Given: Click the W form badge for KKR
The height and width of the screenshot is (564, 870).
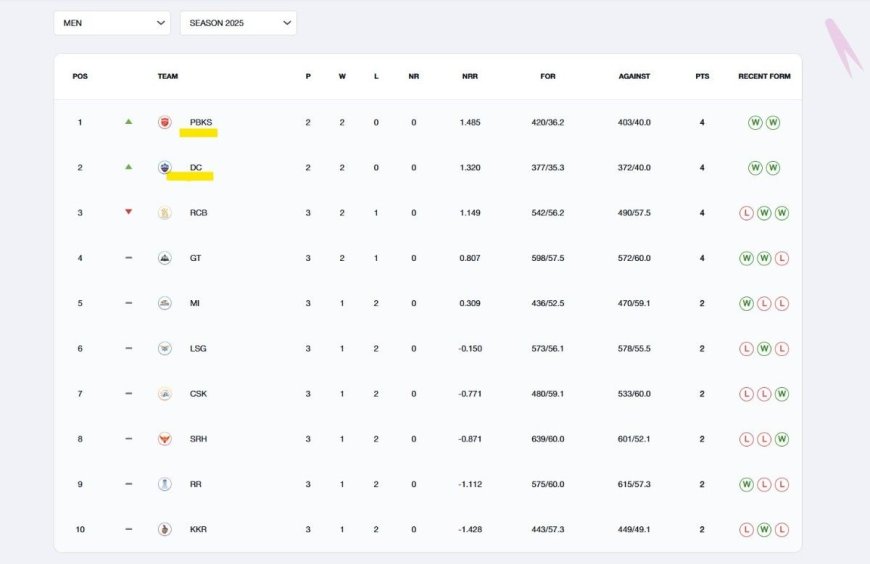Looking at the screenshot, I should 764,530.
